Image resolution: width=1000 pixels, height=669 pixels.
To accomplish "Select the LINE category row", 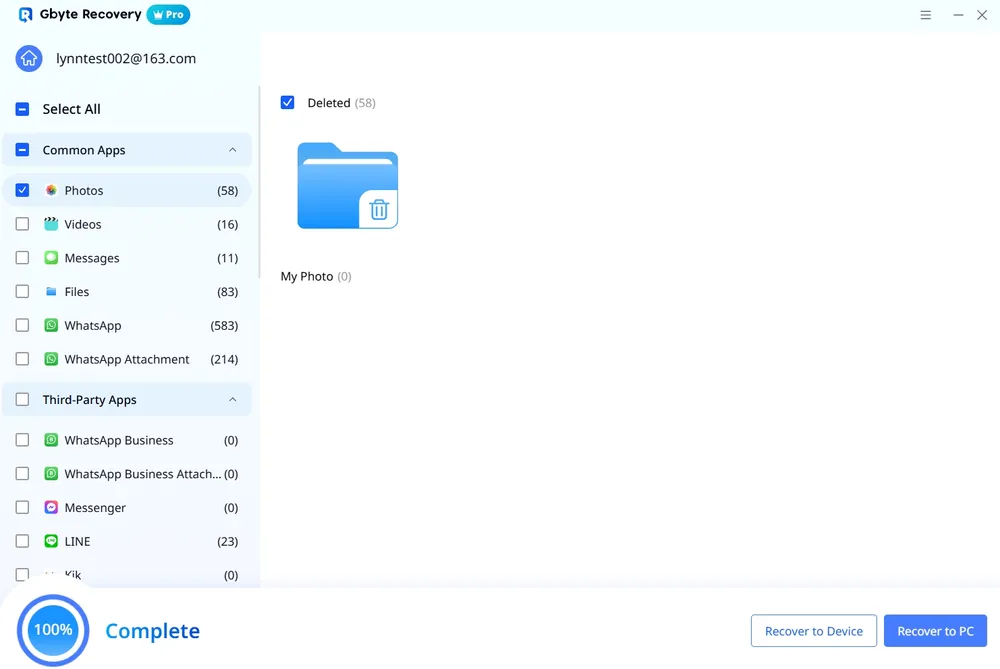I will (127, 541).
